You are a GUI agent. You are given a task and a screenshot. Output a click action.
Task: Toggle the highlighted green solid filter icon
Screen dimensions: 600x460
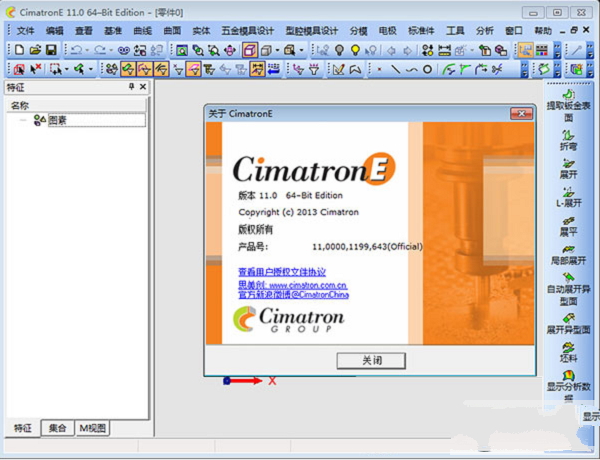click(128, 69)
